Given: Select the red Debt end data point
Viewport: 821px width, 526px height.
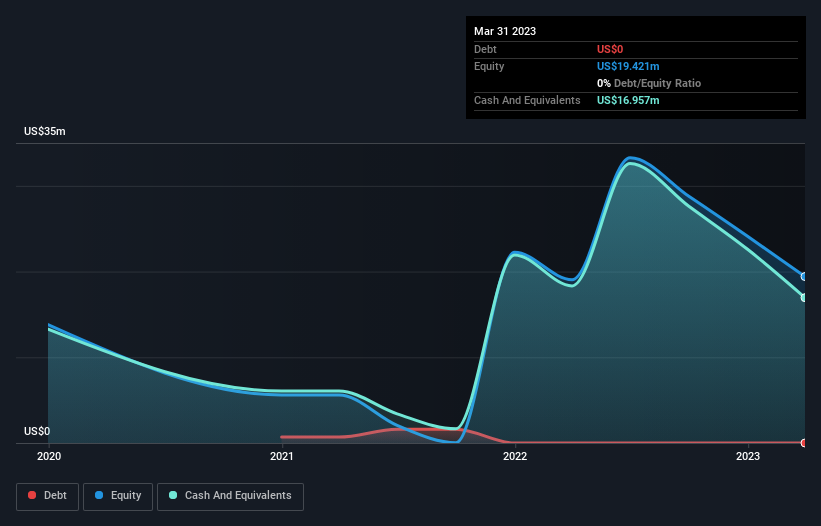Looking at the screenshot, I should click(804, 443).
